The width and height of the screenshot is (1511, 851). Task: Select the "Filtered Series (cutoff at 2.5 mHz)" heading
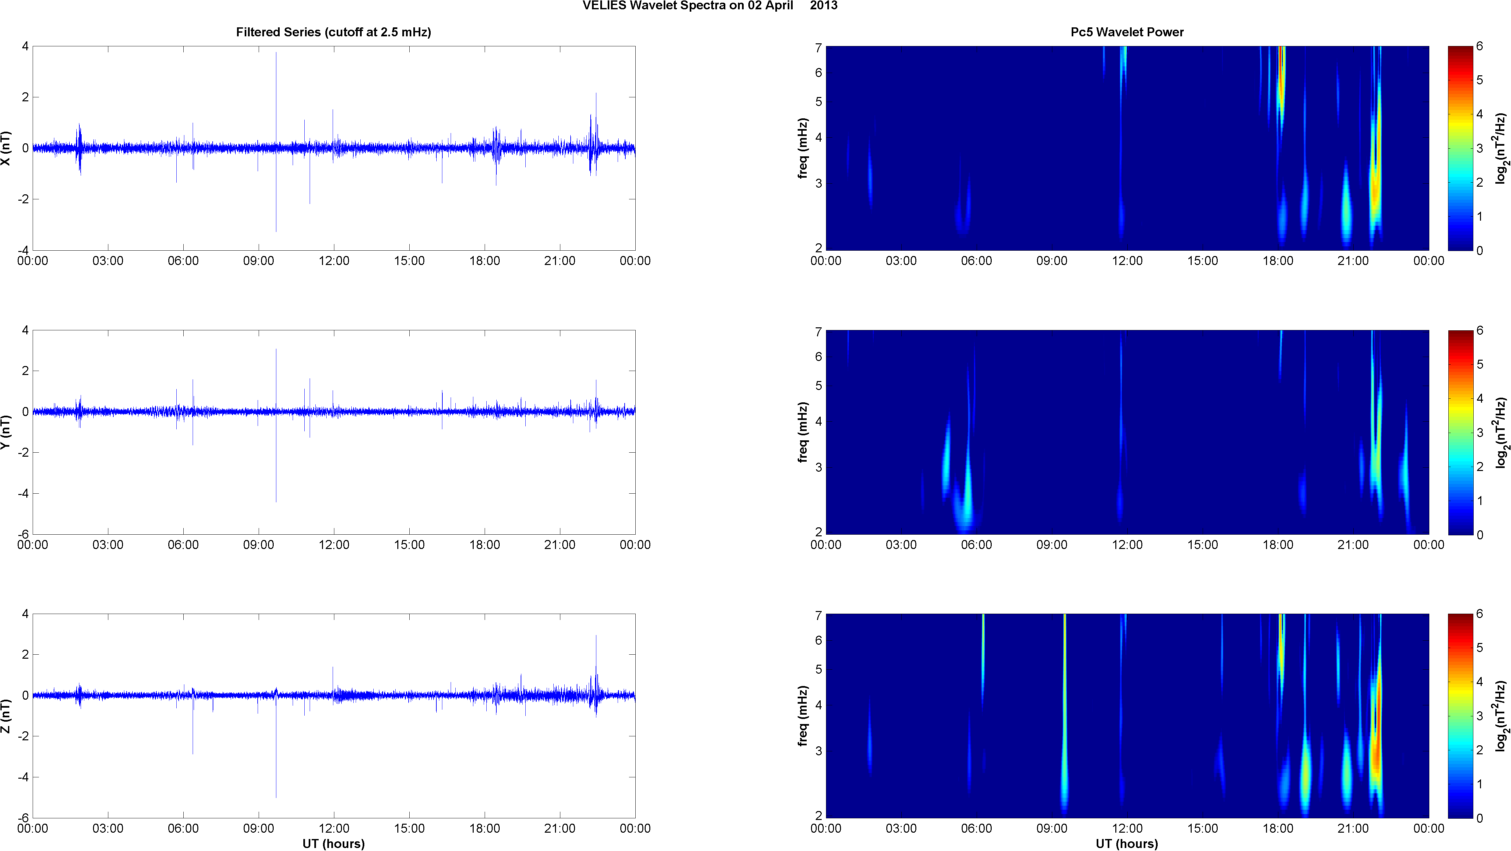coord(333,32)
